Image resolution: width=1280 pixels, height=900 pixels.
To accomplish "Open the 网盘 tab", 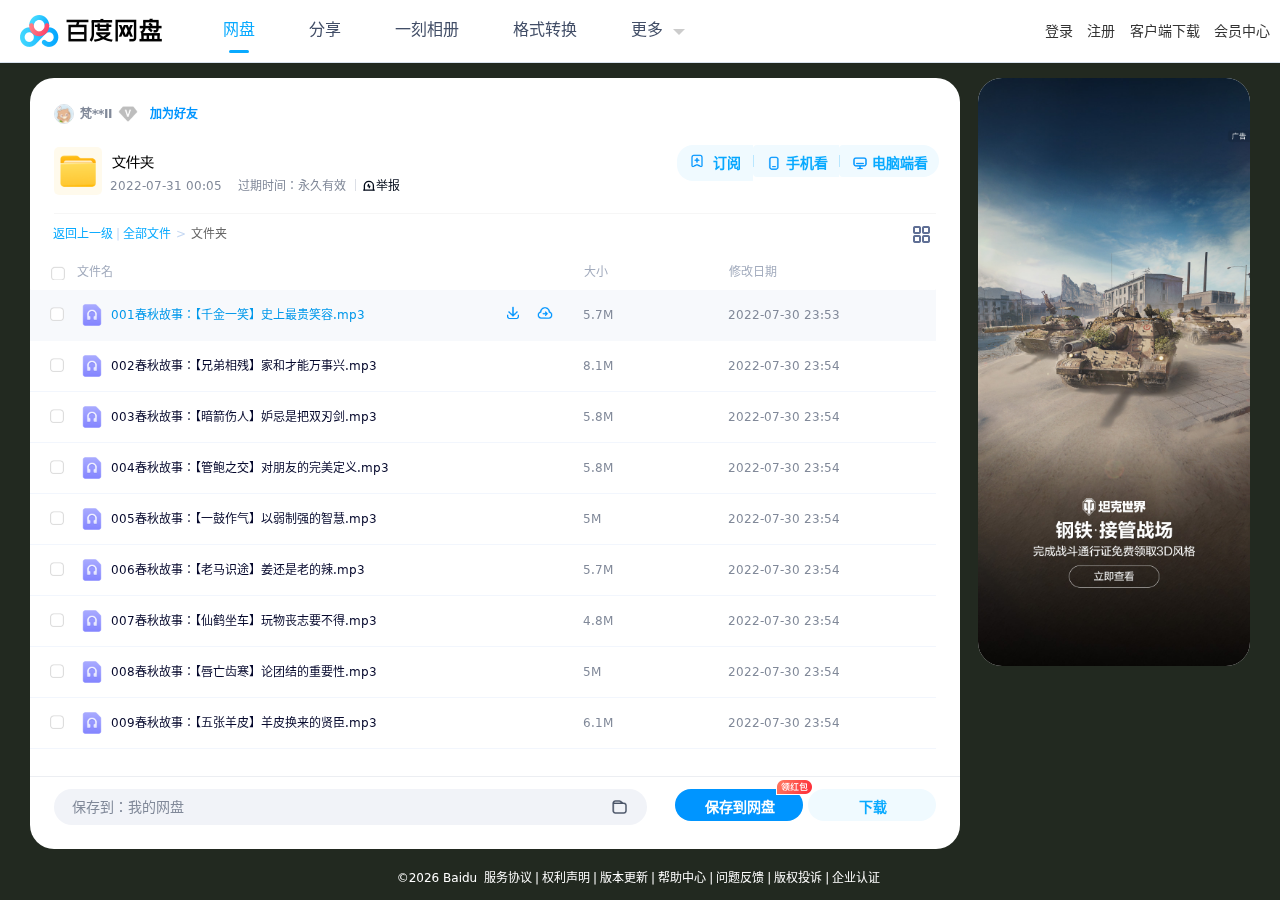I will pyautogui.click(x=239, y=30).
